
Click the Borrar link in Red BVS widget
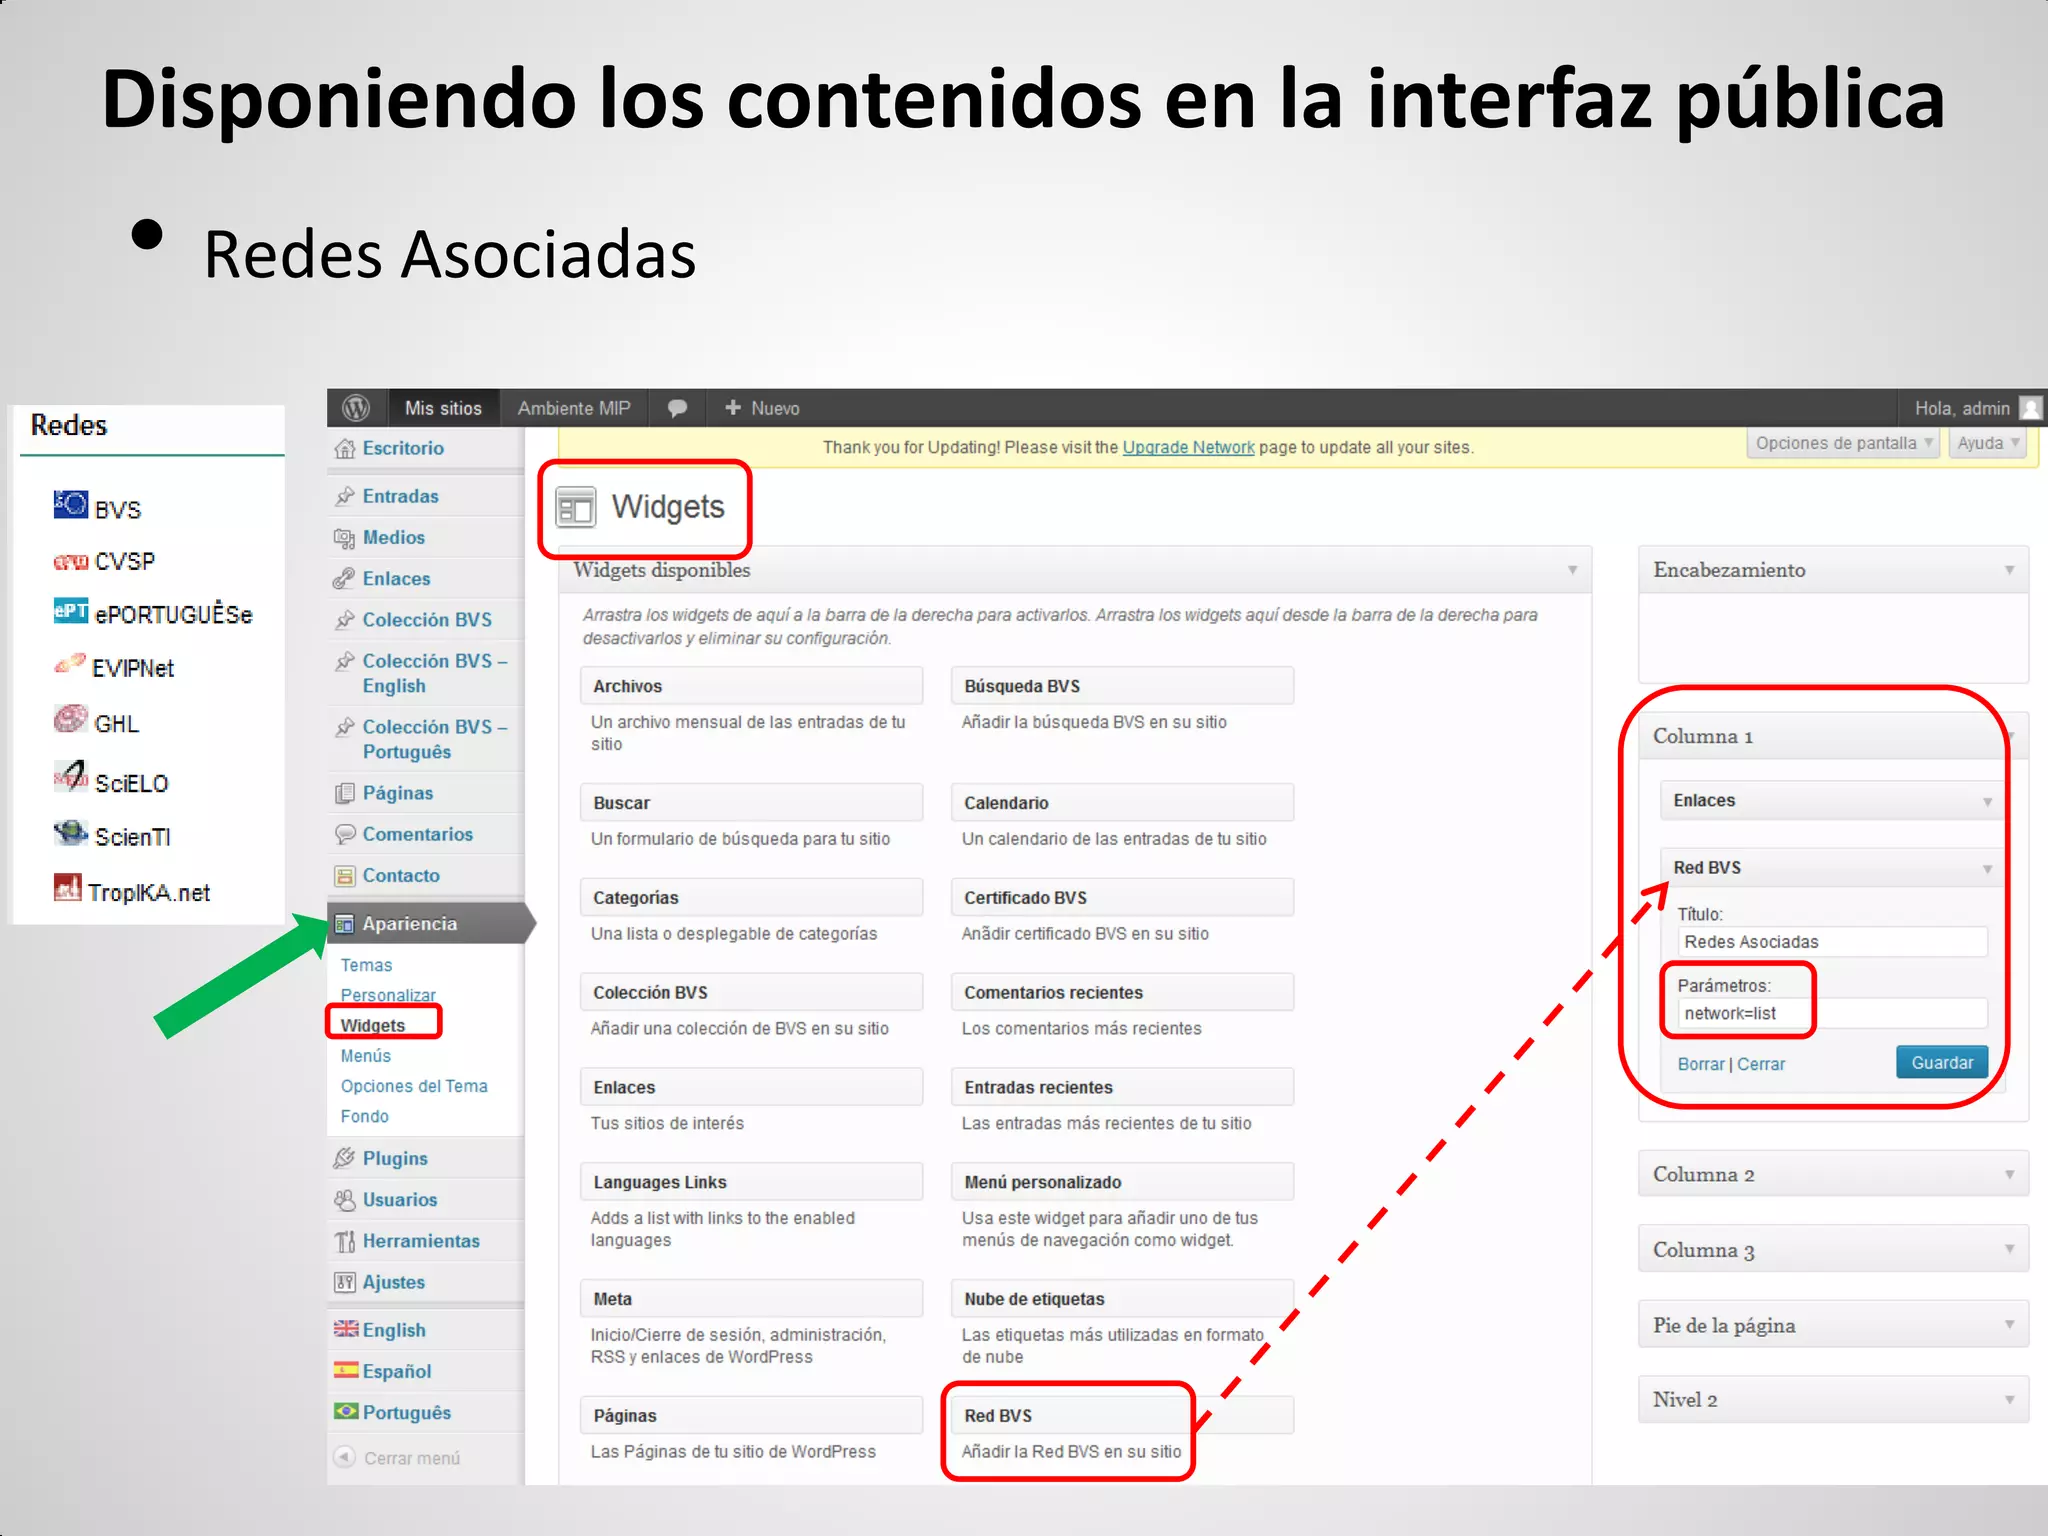tap(1701, 1064)
